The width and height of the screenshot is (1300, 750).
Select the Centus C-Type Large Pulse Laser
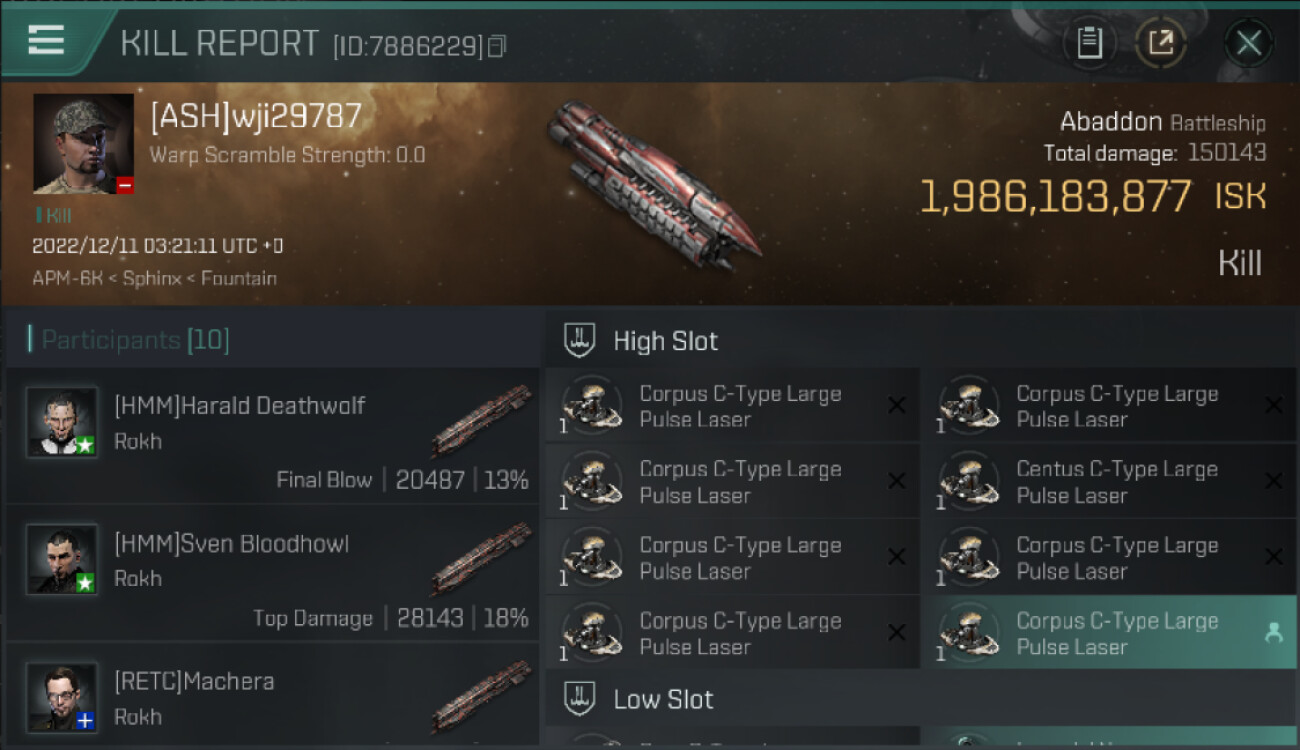pos(1107,482)
